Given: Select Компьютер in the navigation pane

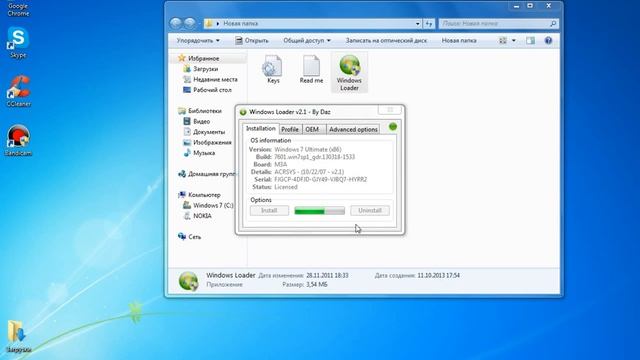Looking at the screenshot, I should click(x=204, y=195).
